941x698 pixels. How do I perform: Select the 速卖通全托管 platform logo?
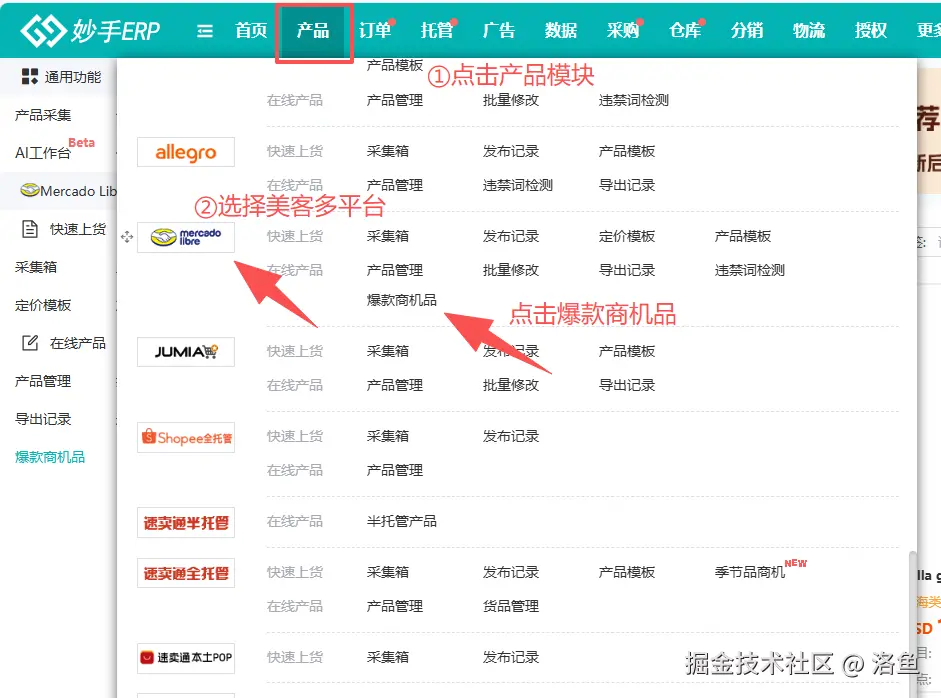[185, 573]
